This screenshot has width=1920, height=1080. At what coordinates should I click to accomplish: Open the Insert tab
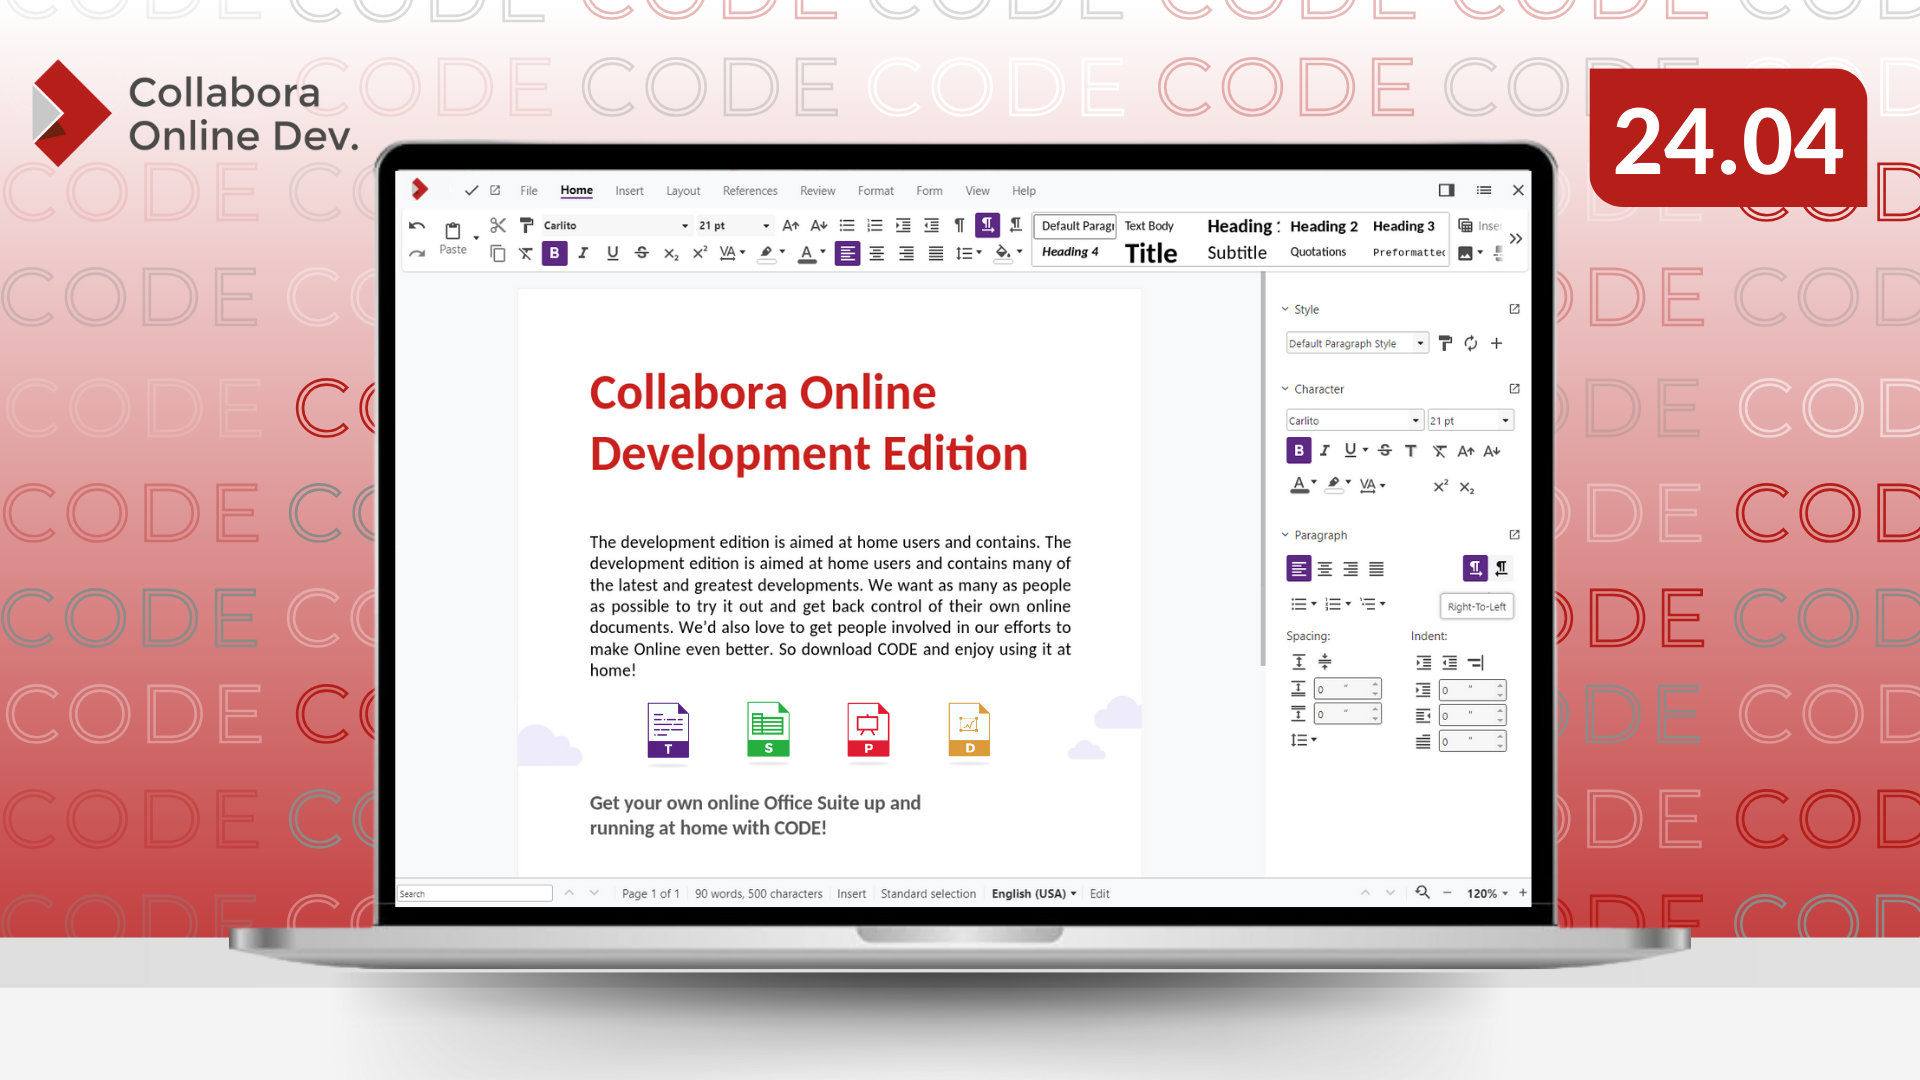click(629, 191)
